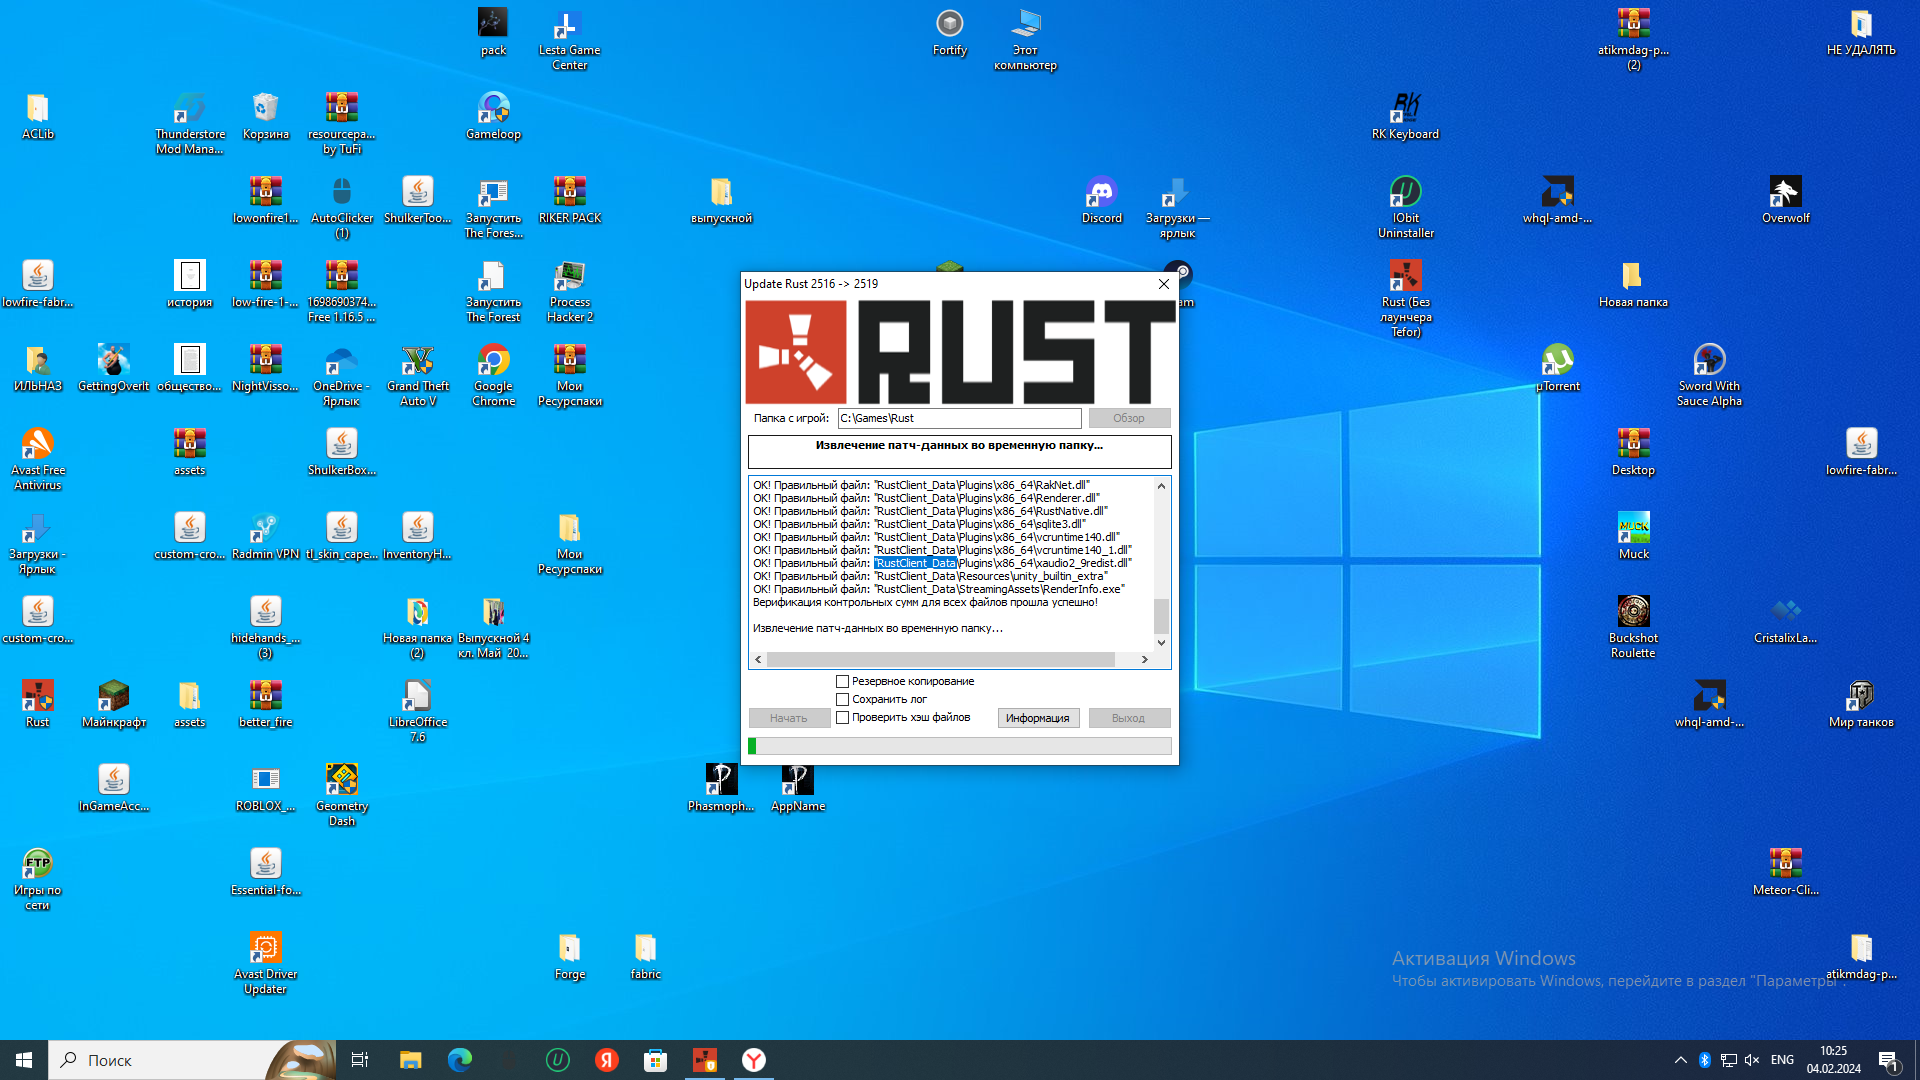Click the ENG language indicator
The image size is (1920, 1080).
(1782, 1060)
